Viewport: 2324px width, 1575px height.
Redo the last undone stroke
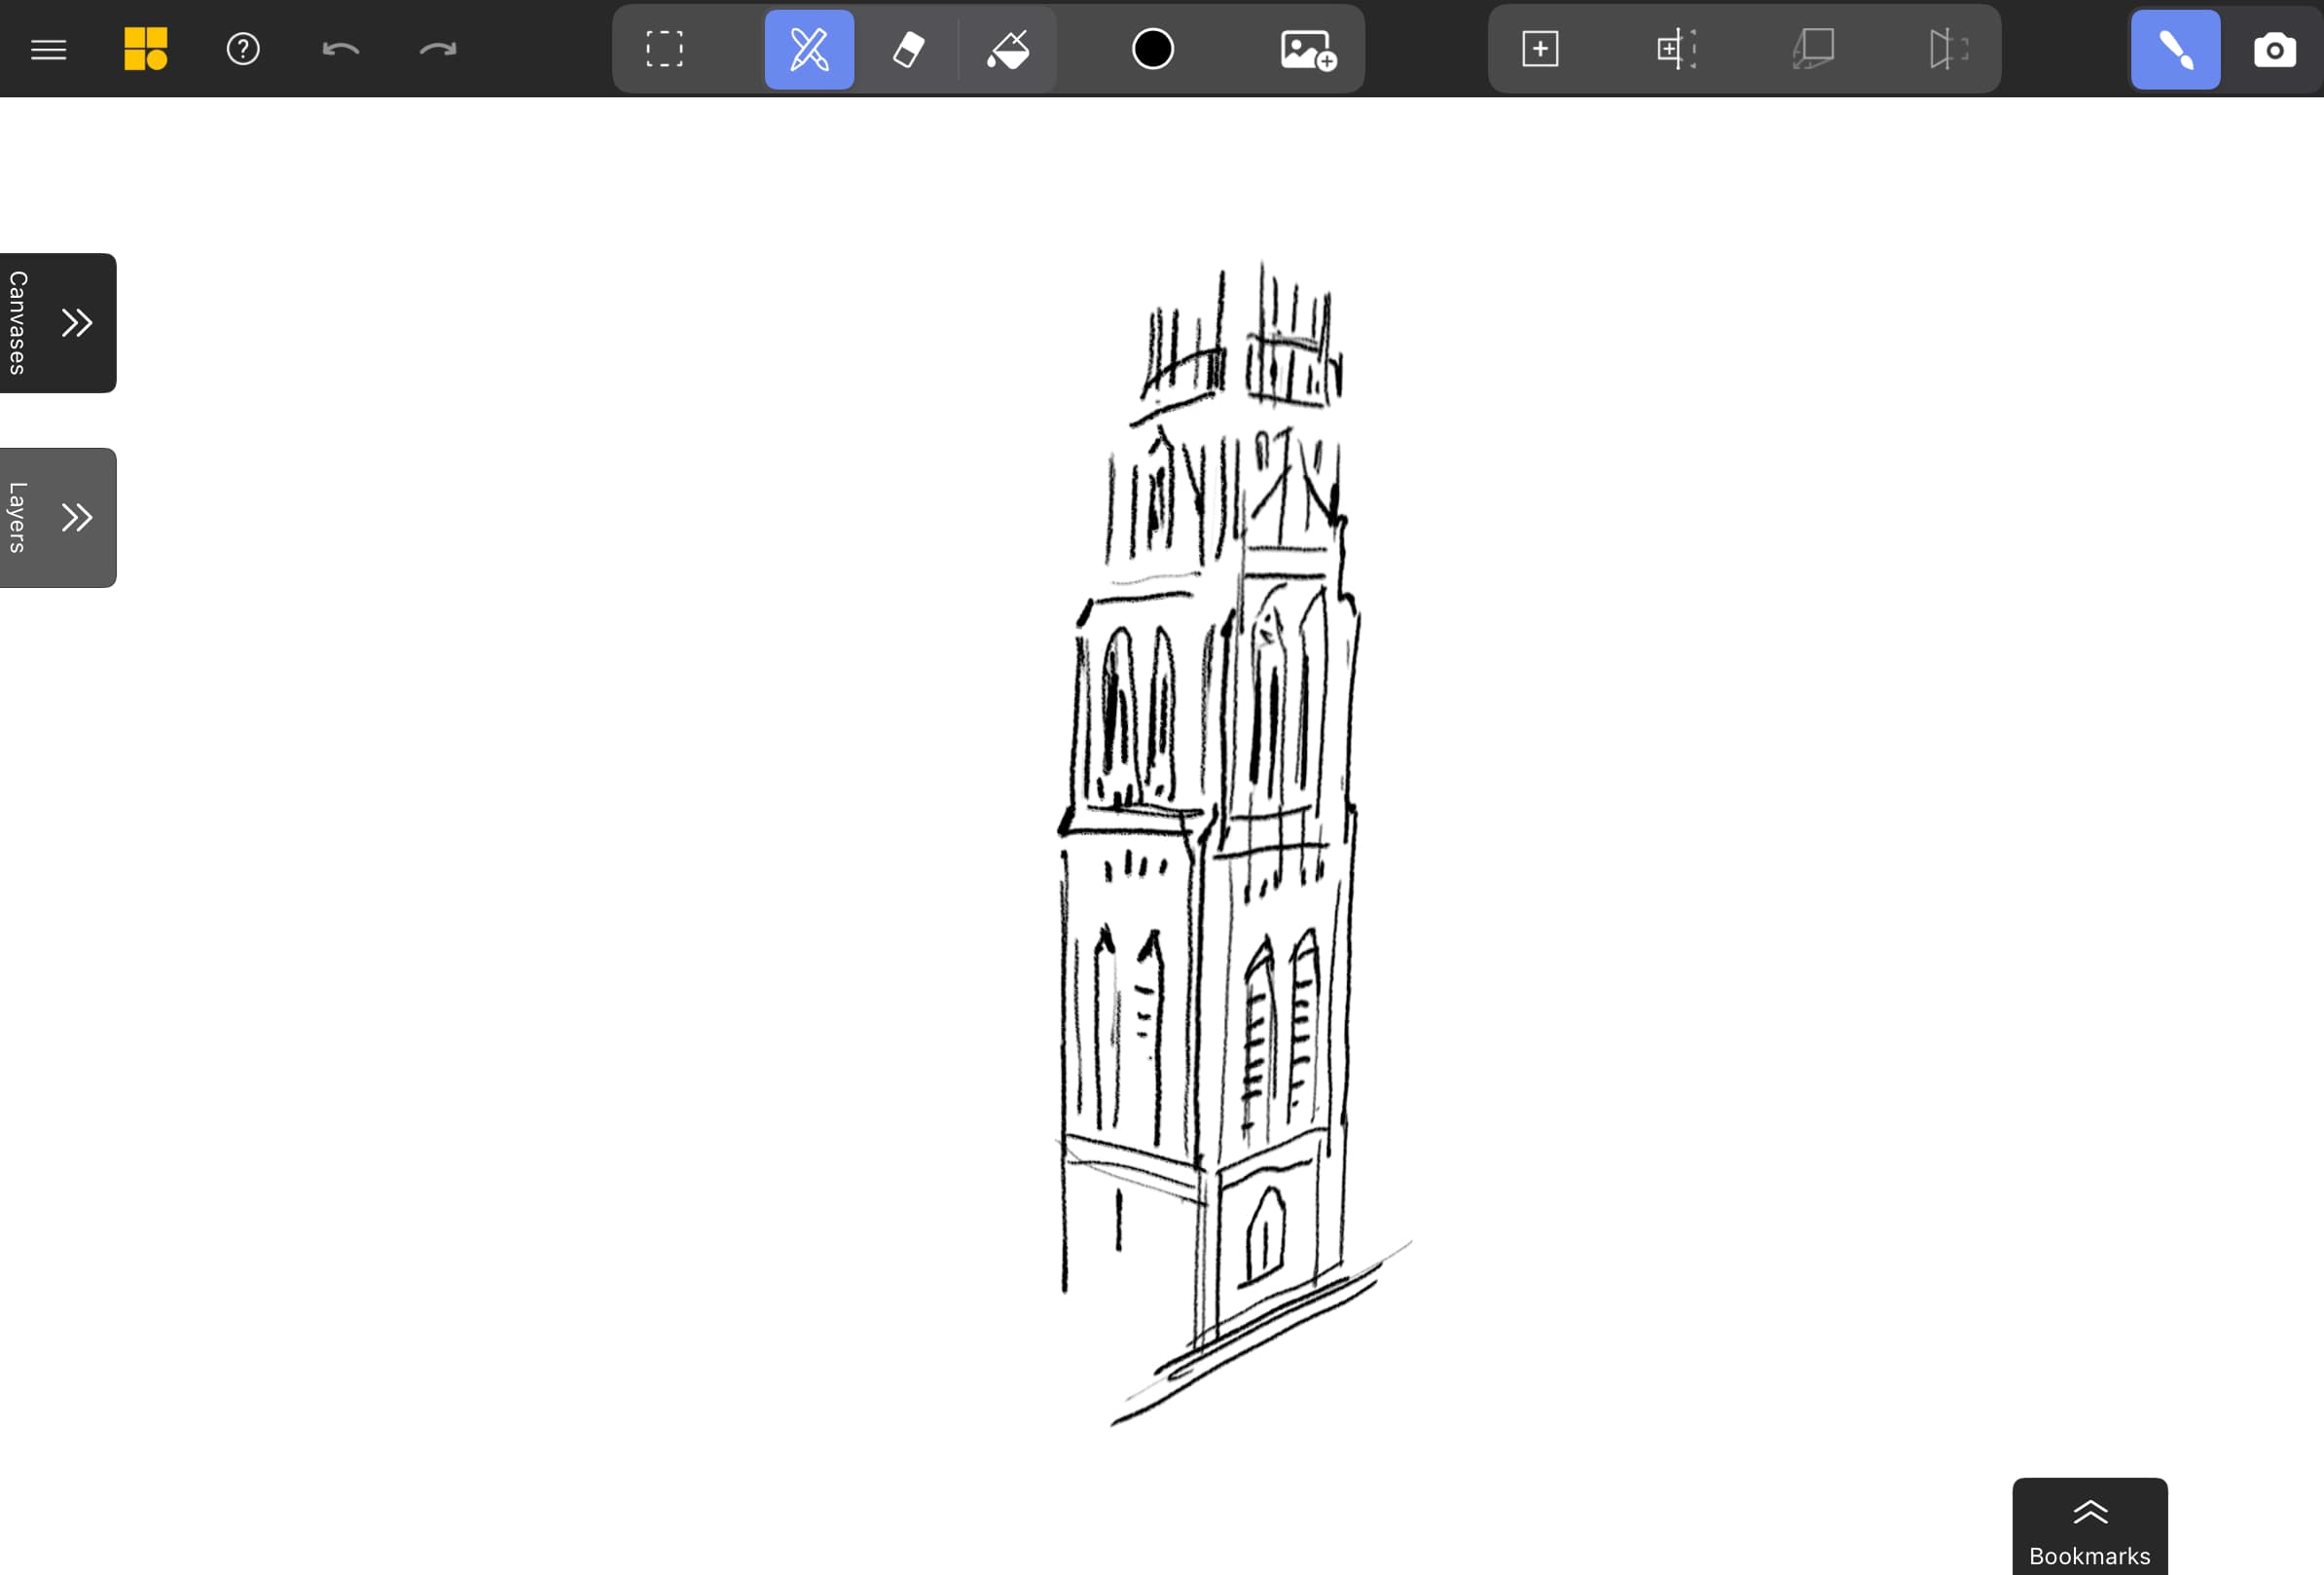[437, 49]
